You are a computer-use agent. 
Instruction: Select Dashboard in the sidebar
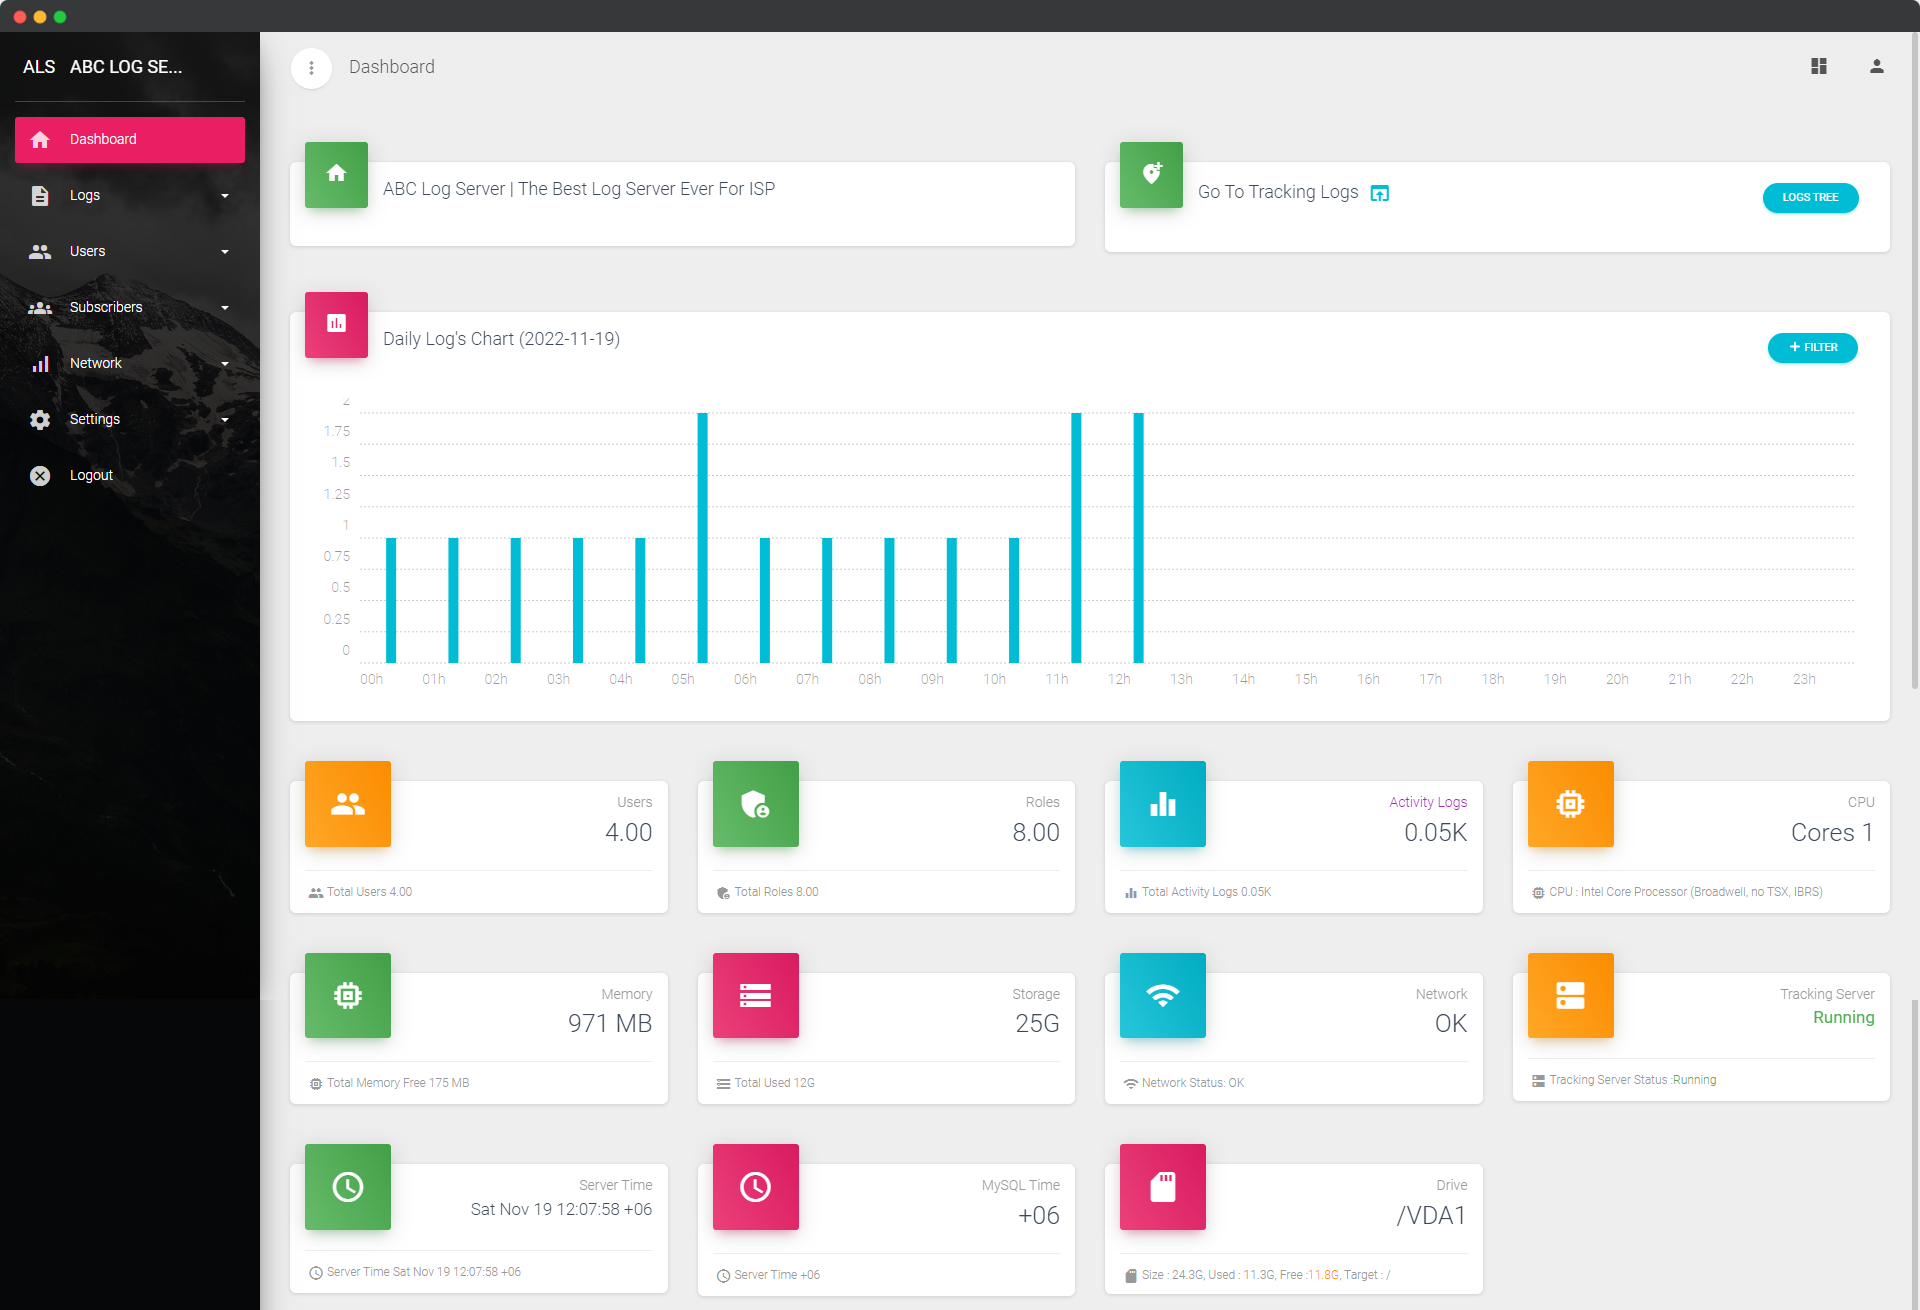coord(130,140)
